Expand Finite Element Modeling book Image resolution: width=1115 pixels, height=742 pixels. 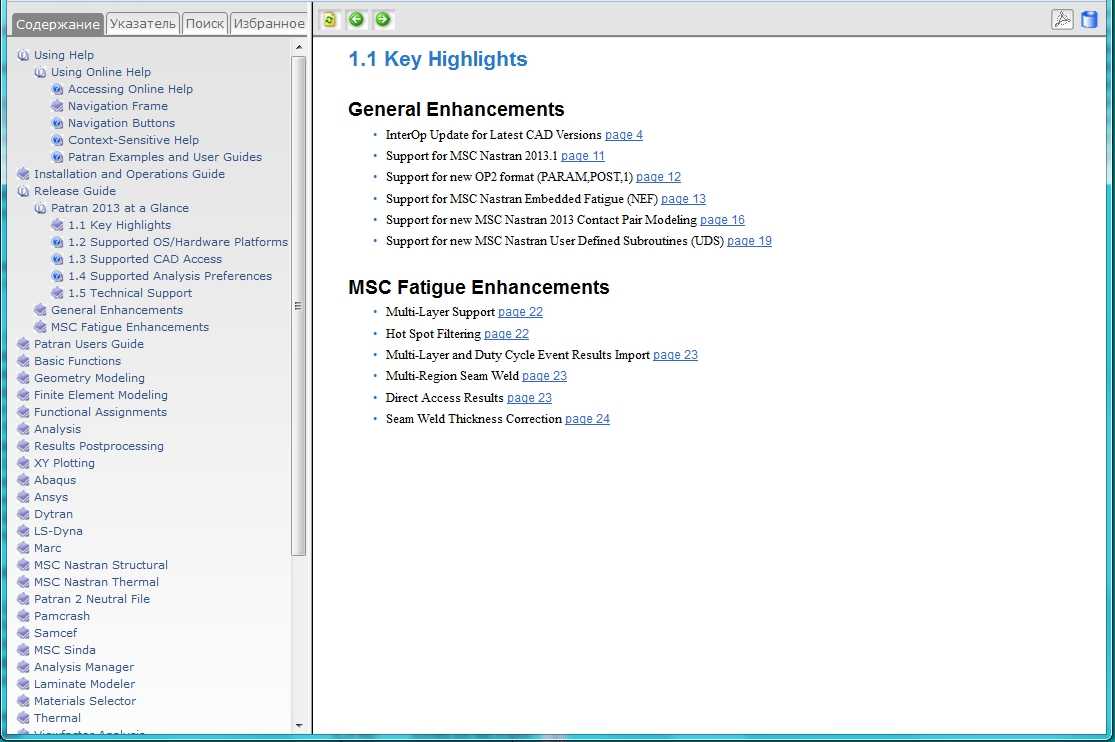tap(101, 395)
